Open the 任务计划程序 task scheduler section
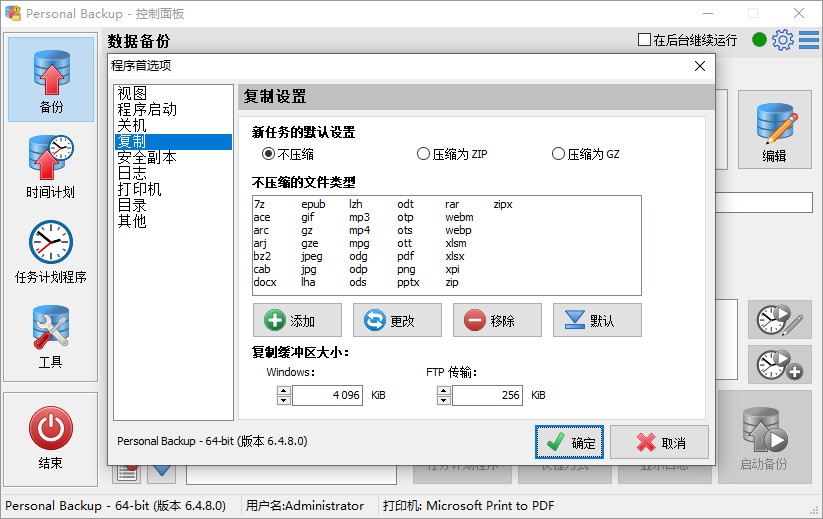The width and height of the screenshot is (823, 519). pos(51,252)
